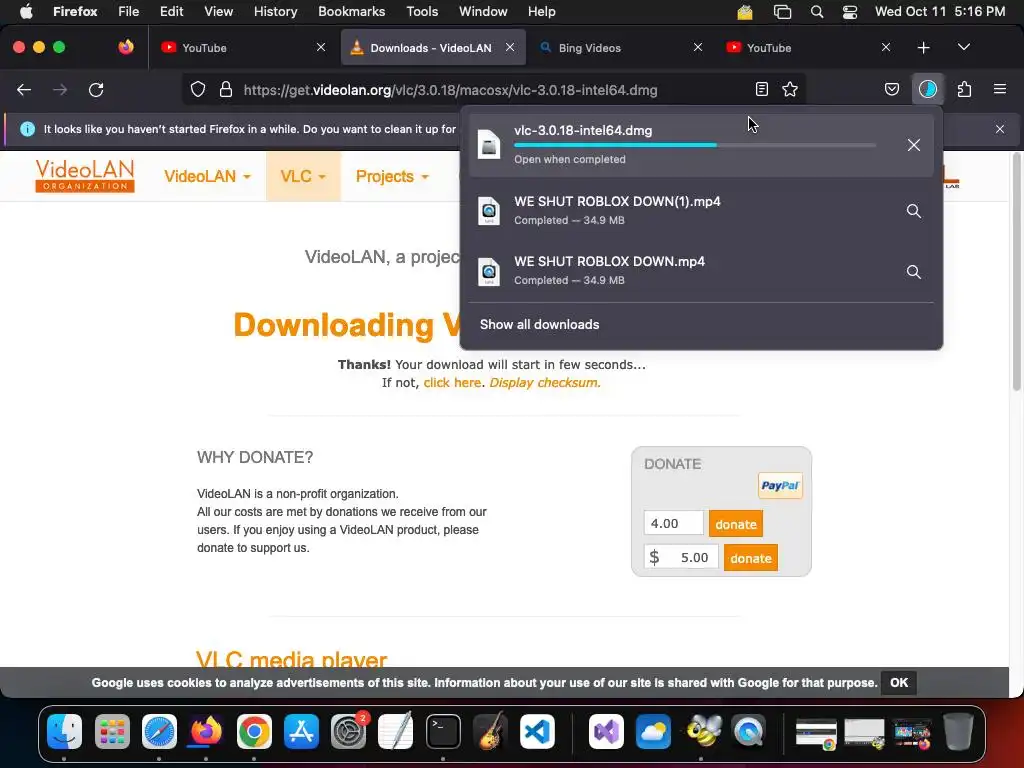
Task: Open the File menu
Action: coord(128,12)
